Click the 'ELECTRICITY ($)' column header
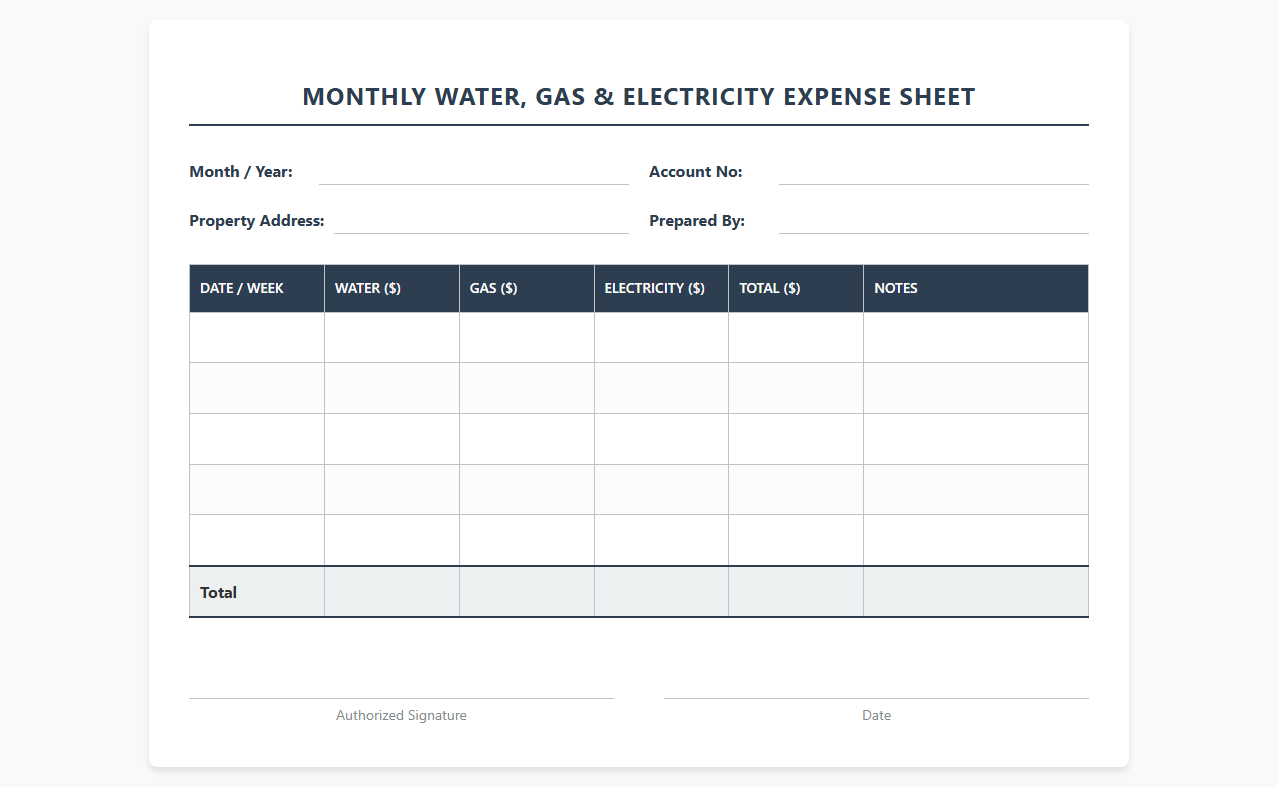Viewport: 1278px width, 787px height. (x=661, y=288)
